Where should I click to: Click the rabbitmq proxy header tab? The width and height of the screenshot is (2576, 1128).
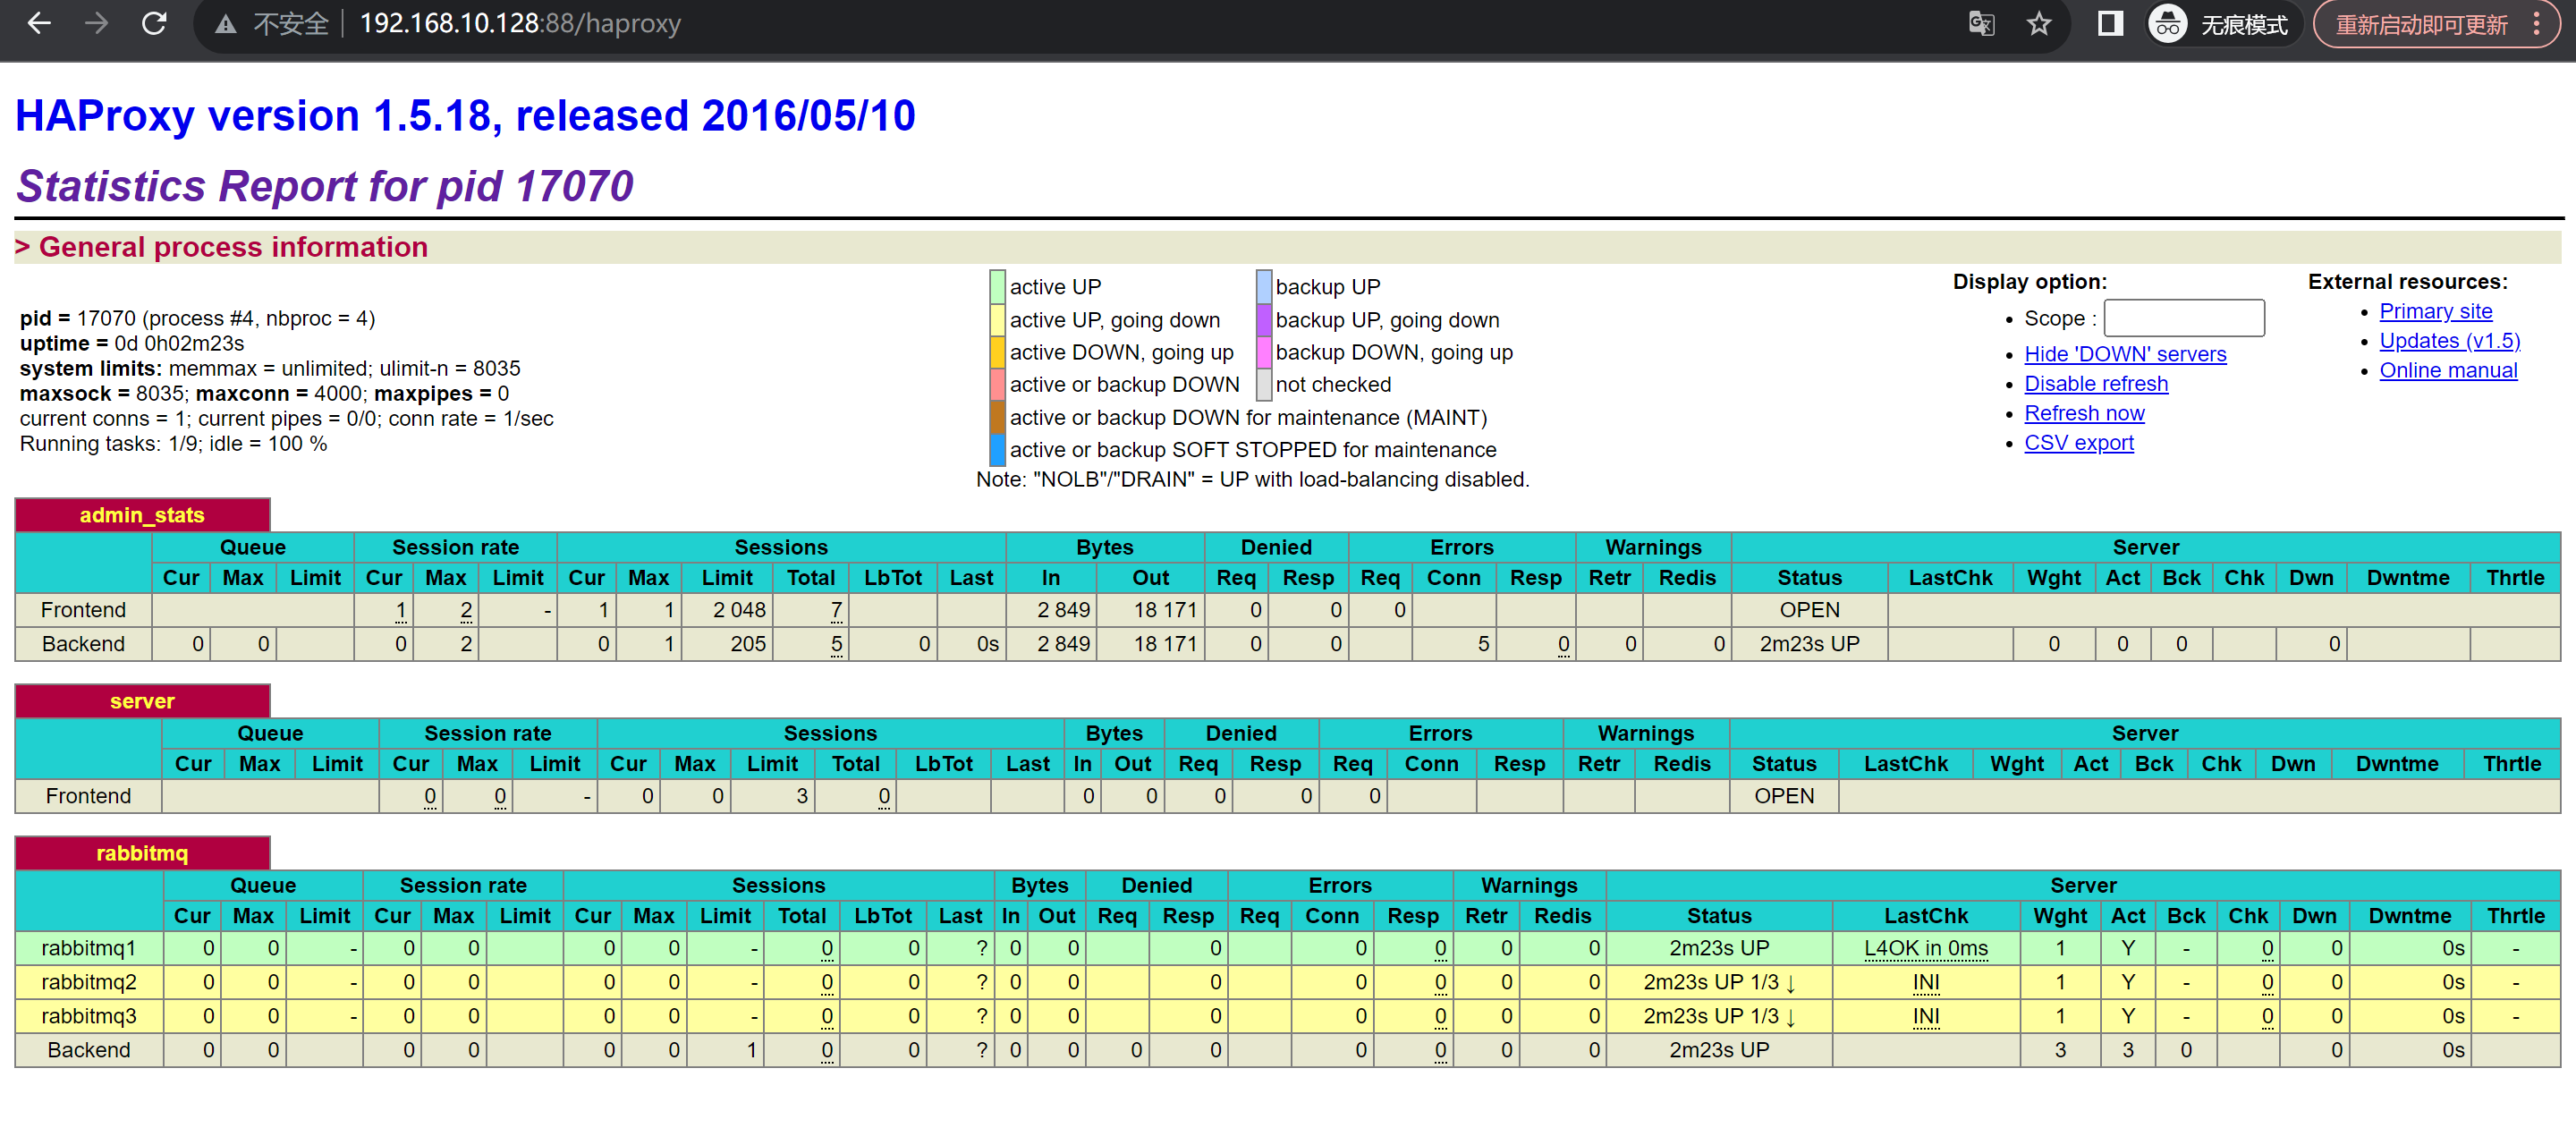tap(142, 853)
